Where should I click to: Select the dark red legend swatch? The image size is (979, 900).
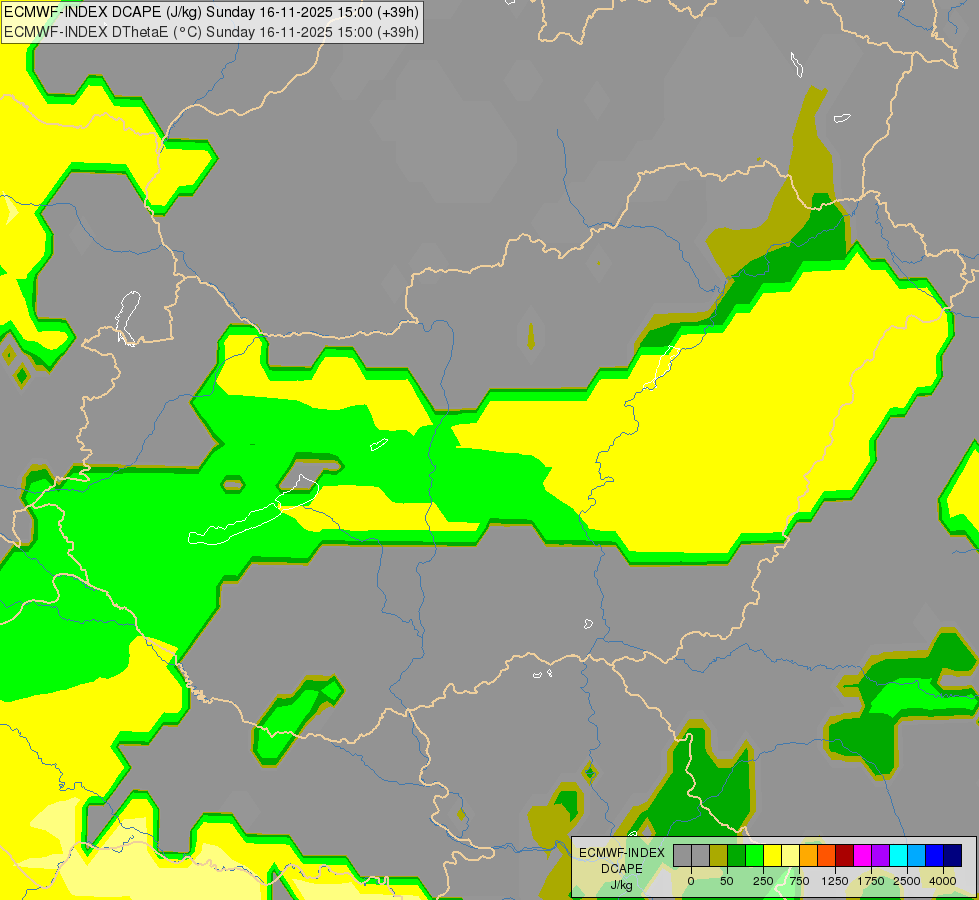point(845,855)
